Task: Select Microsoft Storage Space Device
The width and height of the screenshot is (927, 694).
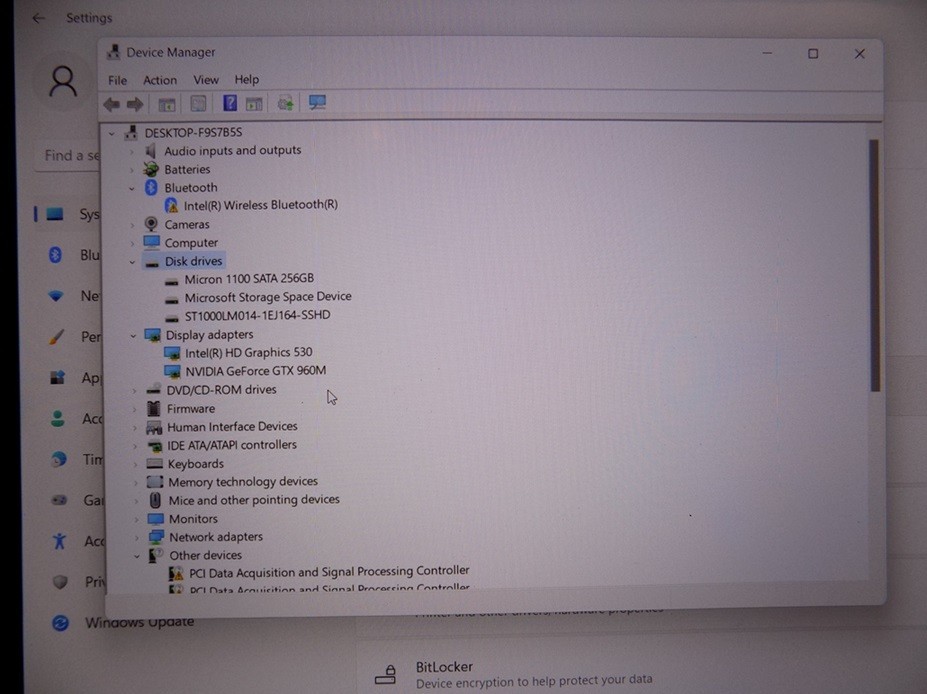Action: pos(268,297)
